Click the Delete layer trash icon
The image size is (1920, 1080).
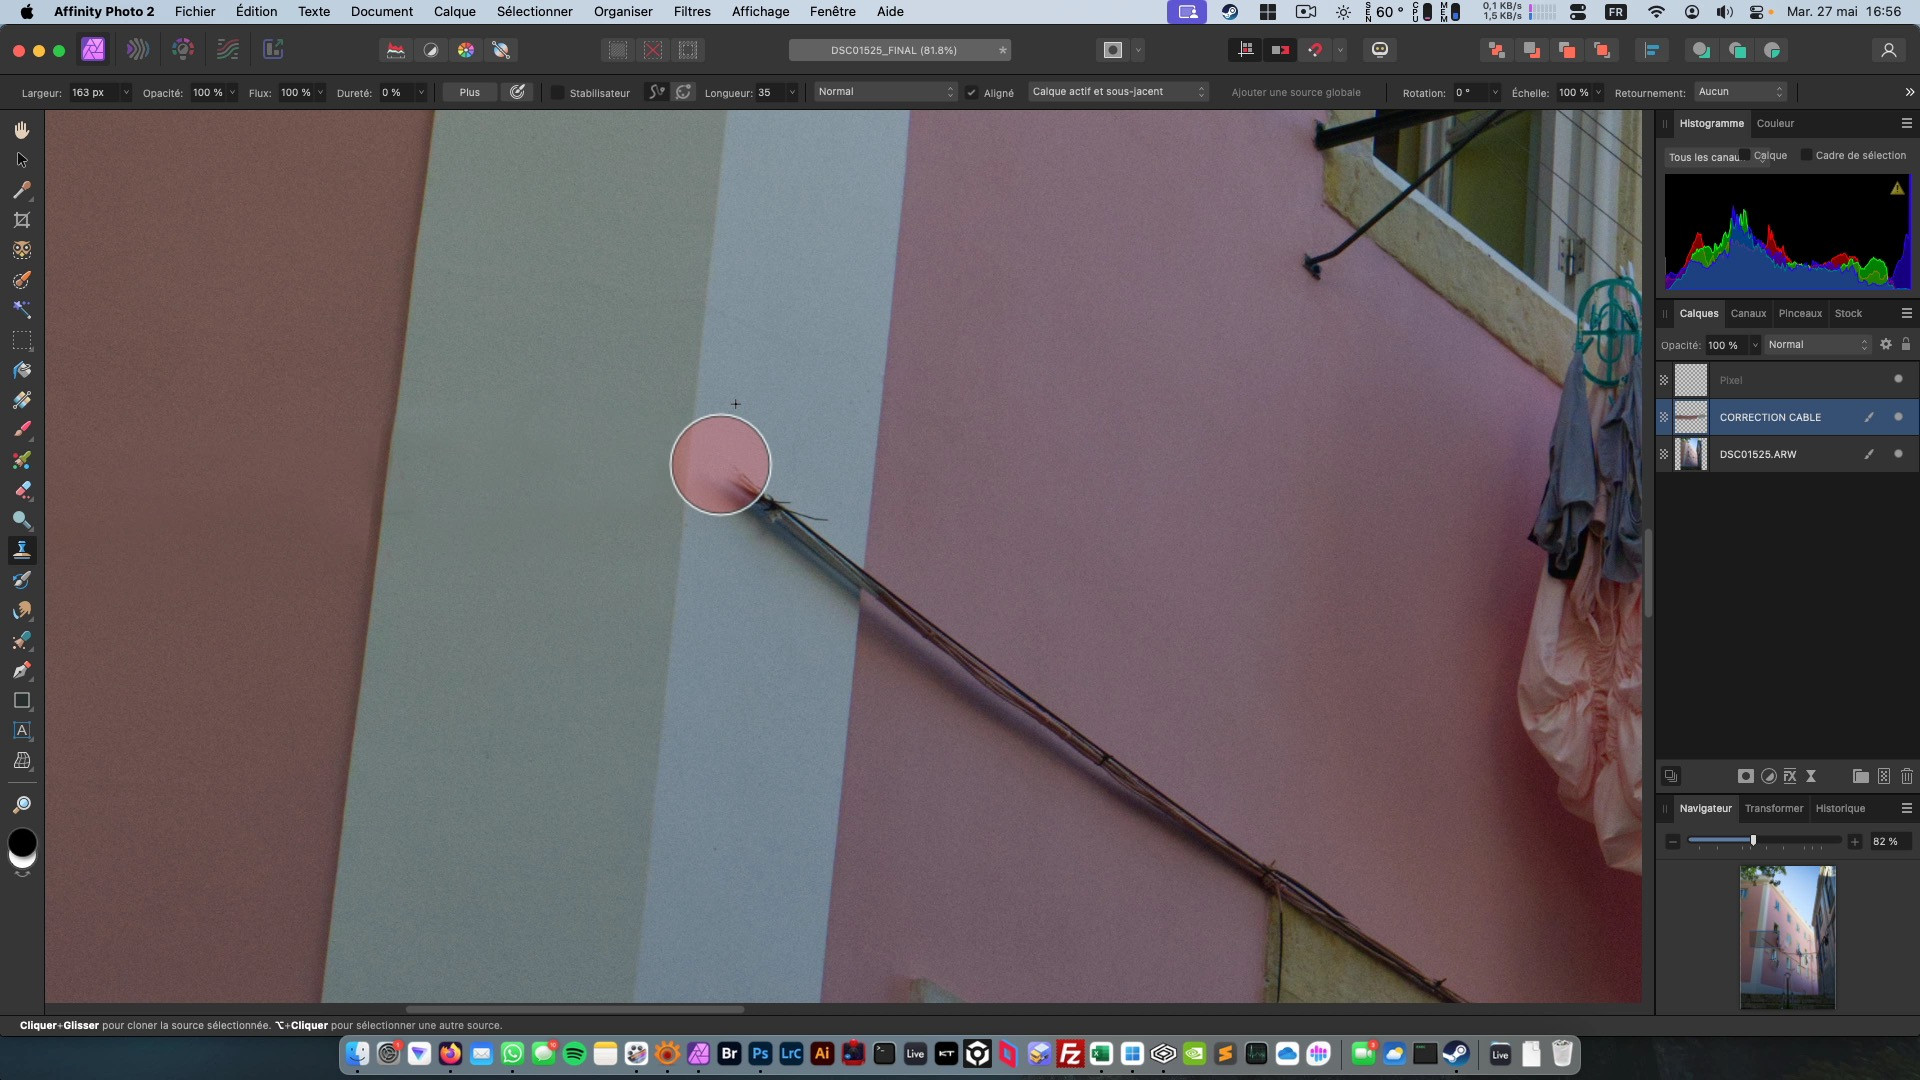pos(1906,776)
